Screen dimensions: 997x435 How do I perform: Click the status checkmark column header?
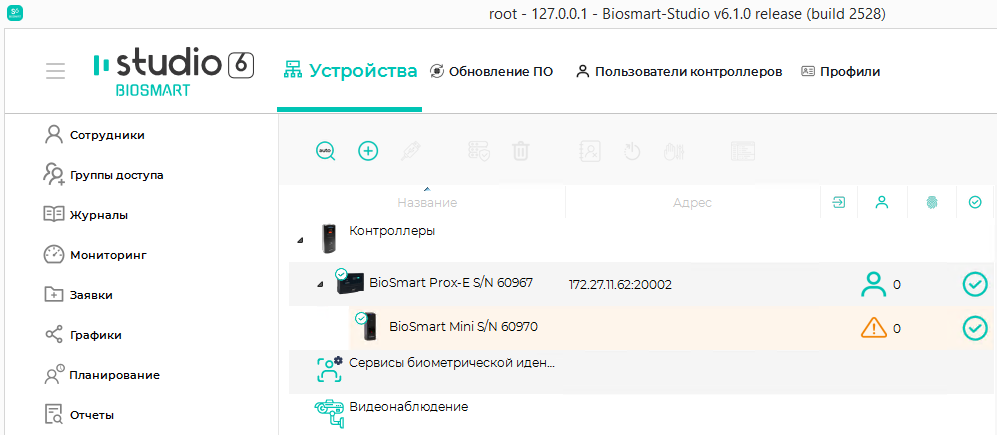[975, 203]
